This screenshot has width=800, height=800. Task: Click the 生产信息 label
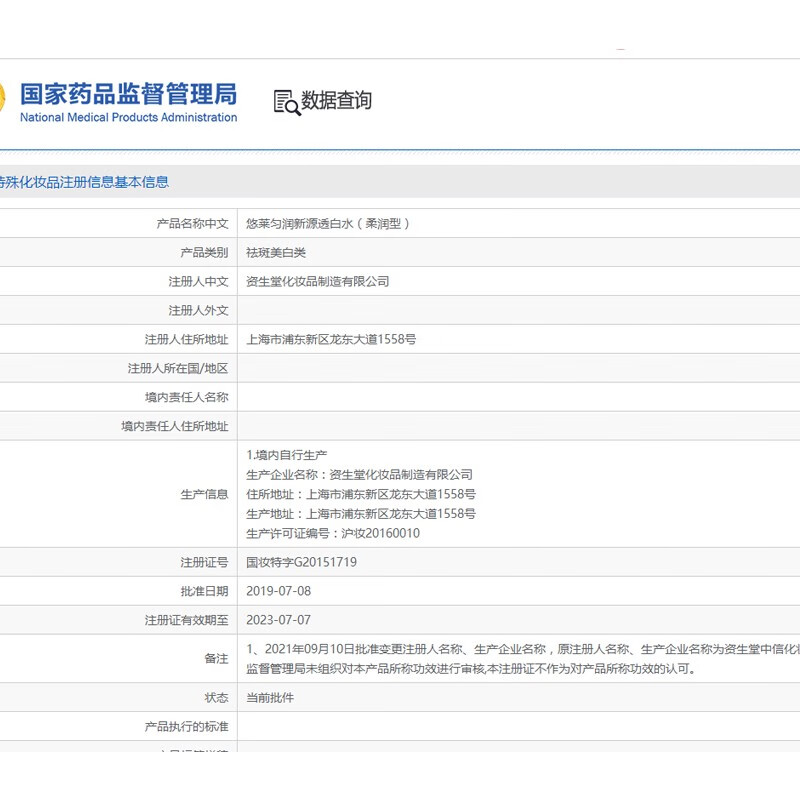coord(204,494)
